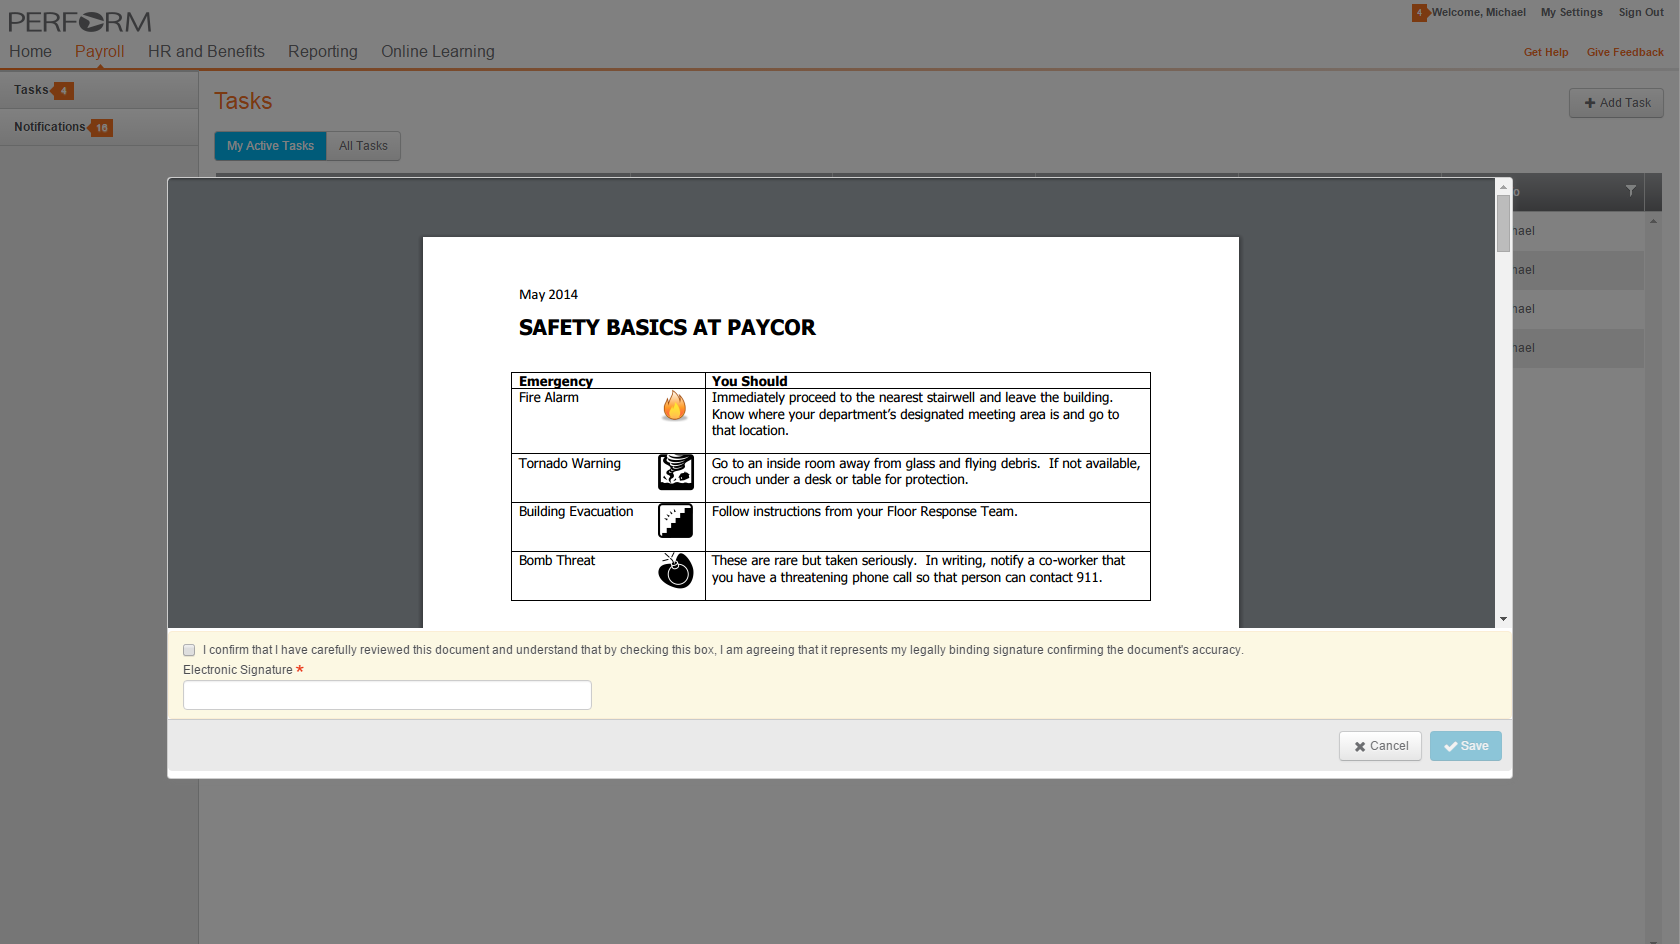Open HR and Benefits menu
Viewport: 1680px width, 944px height.
[206, 51]
